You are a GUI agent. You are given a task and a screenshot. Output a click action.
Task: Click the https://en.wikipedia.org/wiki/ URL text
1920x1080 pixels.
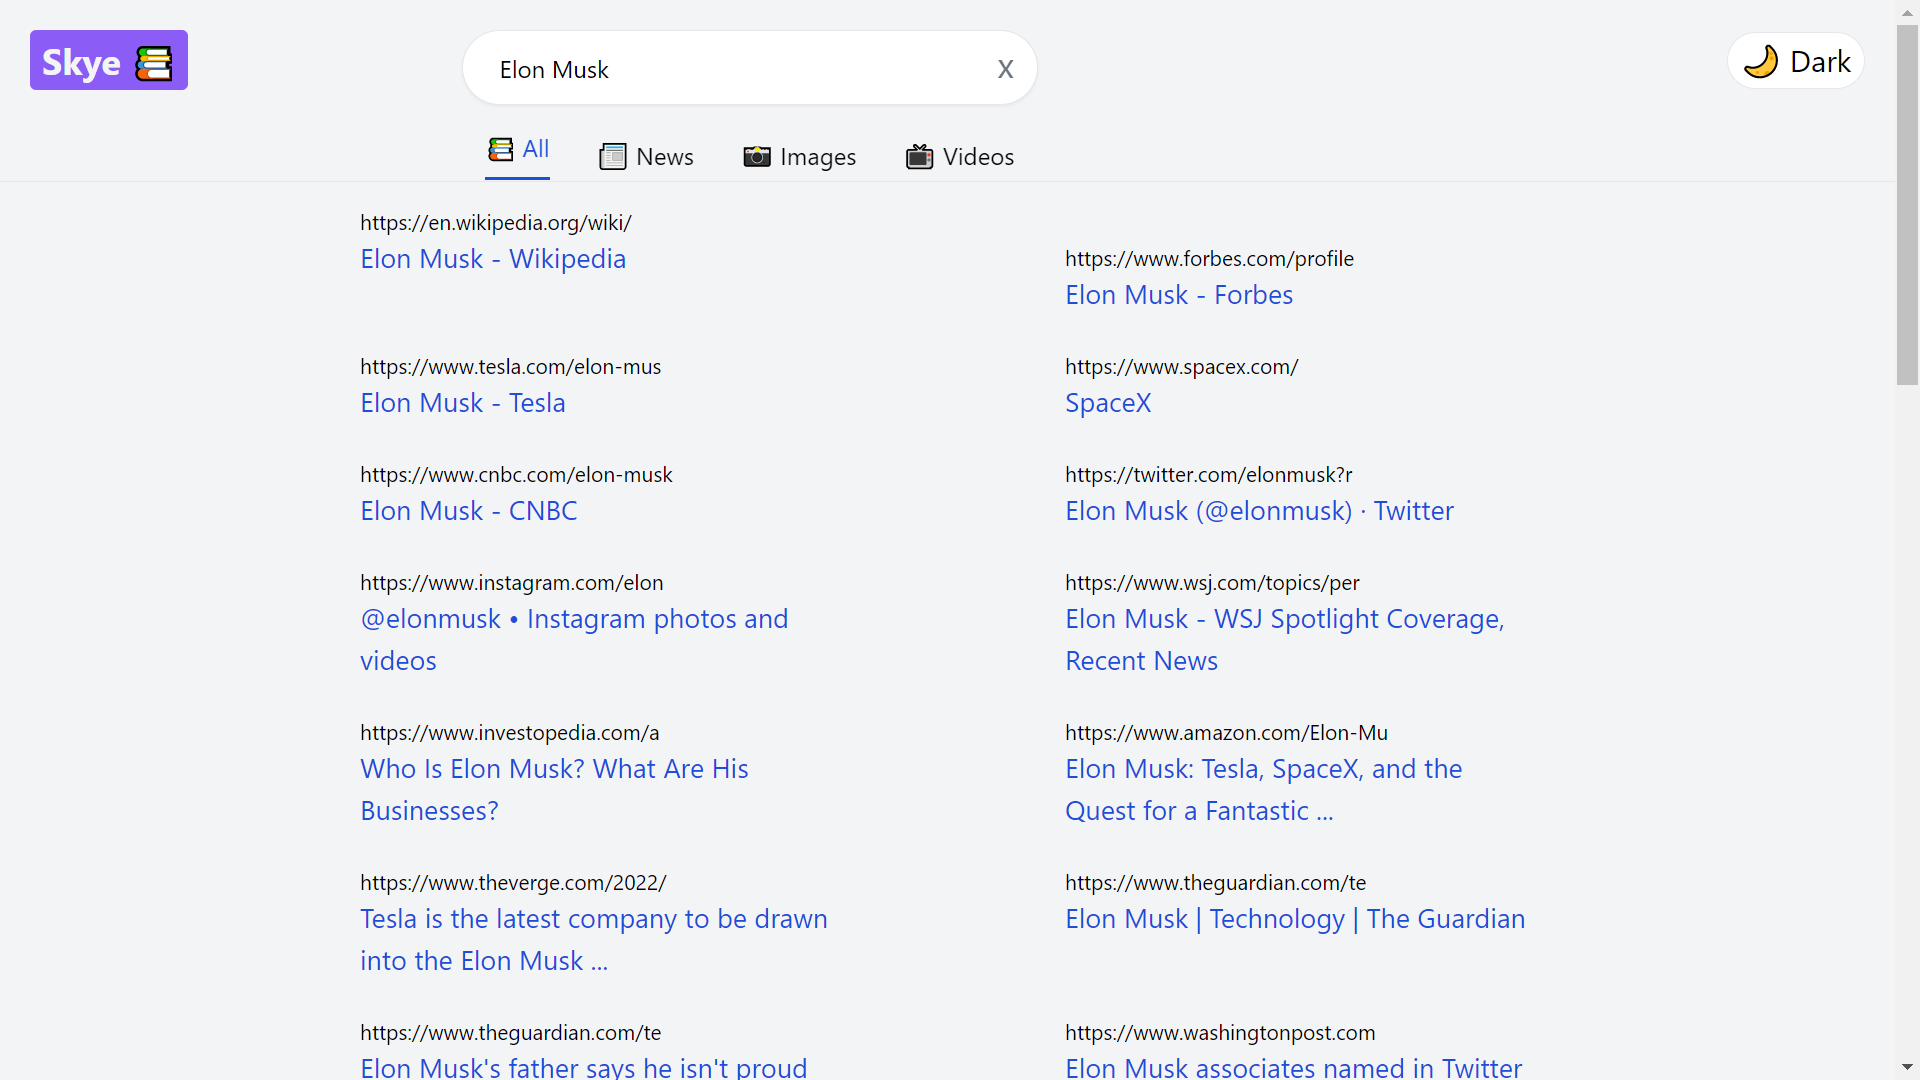(496, 223)
